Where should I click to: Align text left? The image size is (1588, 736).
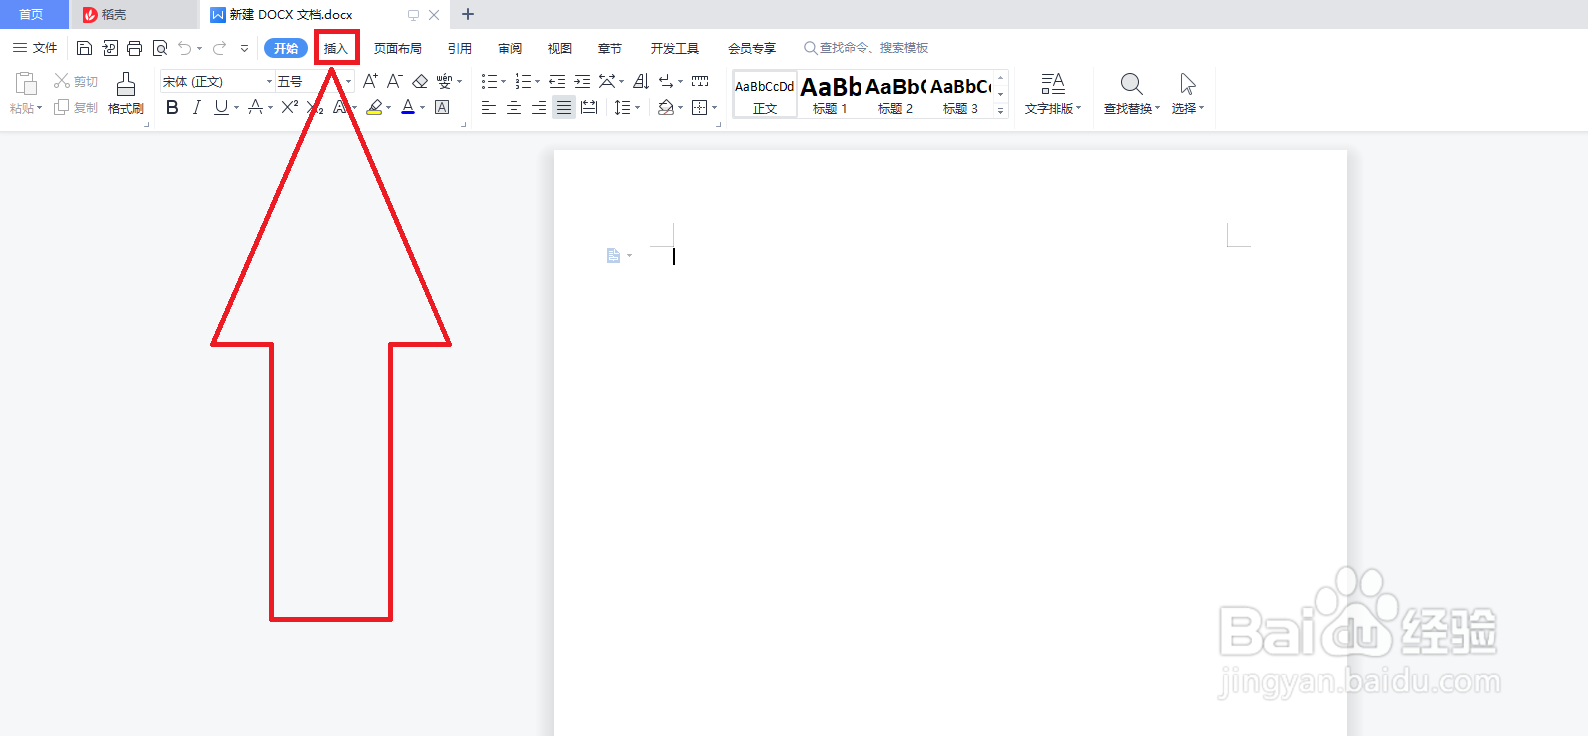(x=489, y=107)
